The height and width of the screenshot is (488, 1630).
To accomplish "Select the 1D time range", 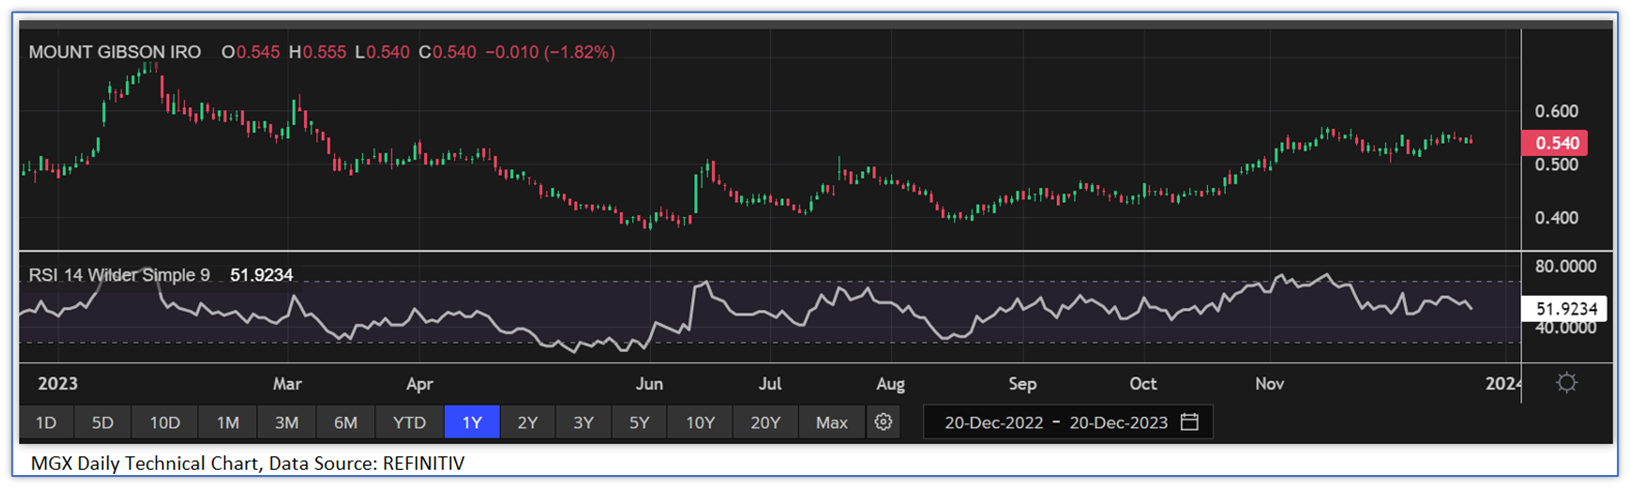I will [46, 422].
